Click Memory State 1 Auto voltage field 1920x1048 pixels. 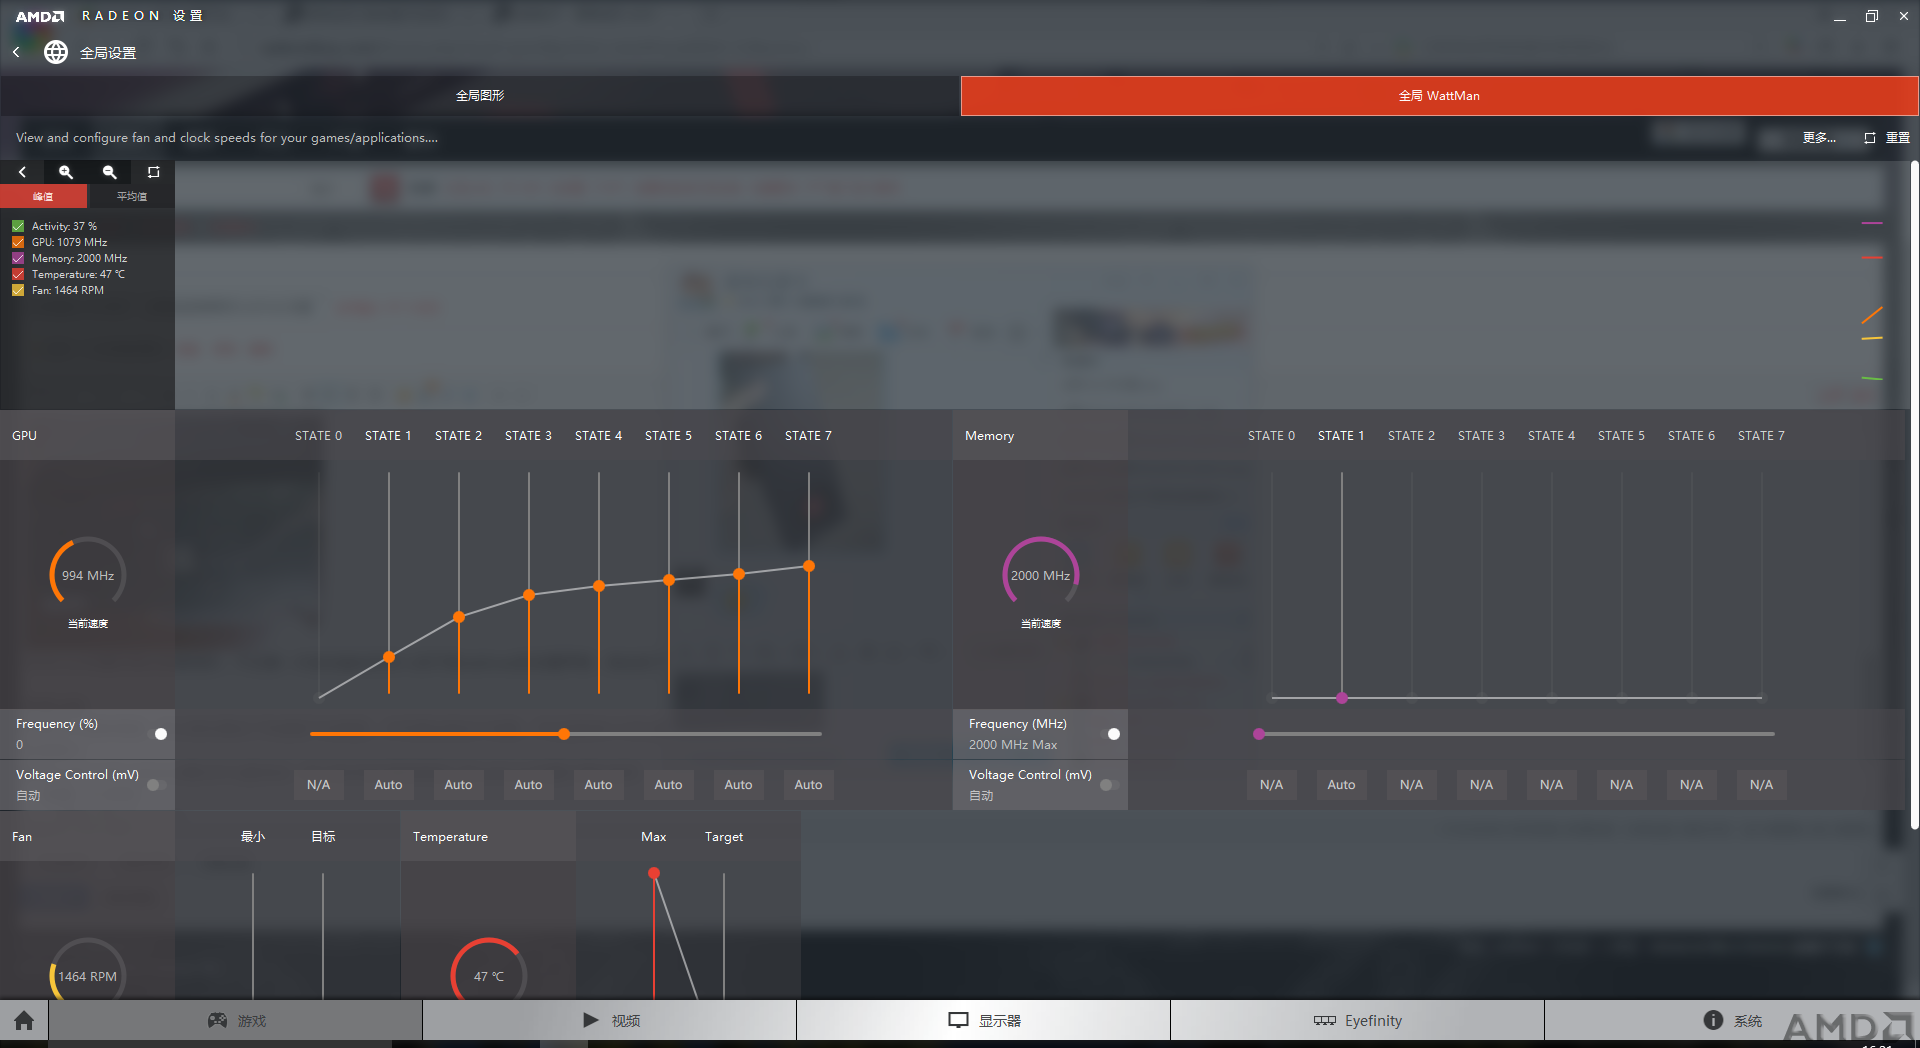(1342, 785)
